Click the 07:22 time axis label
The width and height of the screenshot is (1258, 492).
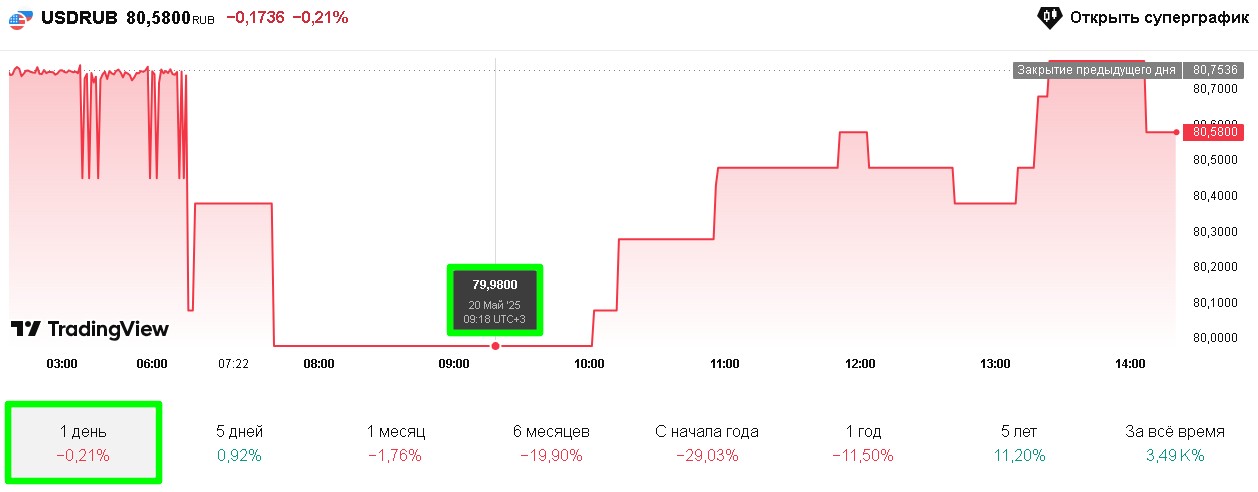pyautogui.click(x=233, y=364)
